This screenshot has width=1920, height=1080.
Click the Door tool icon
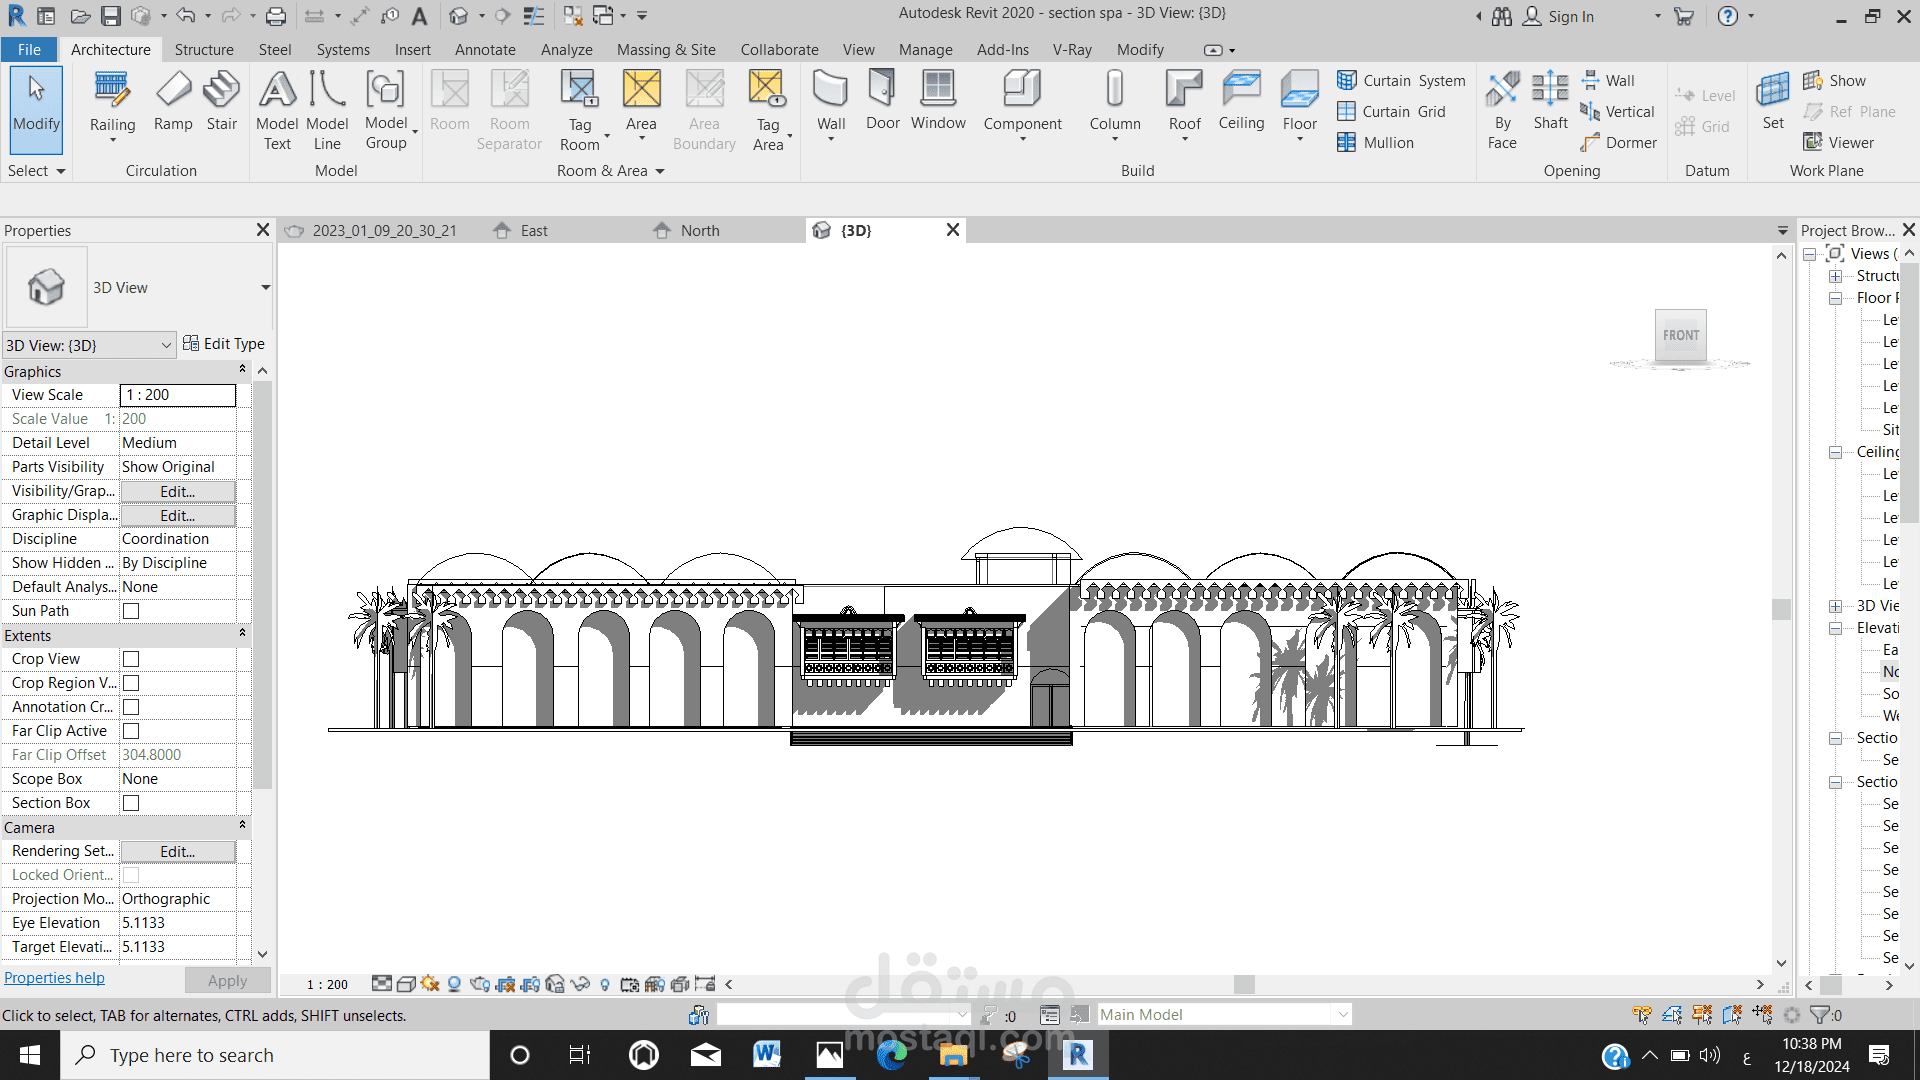(882, 89)
